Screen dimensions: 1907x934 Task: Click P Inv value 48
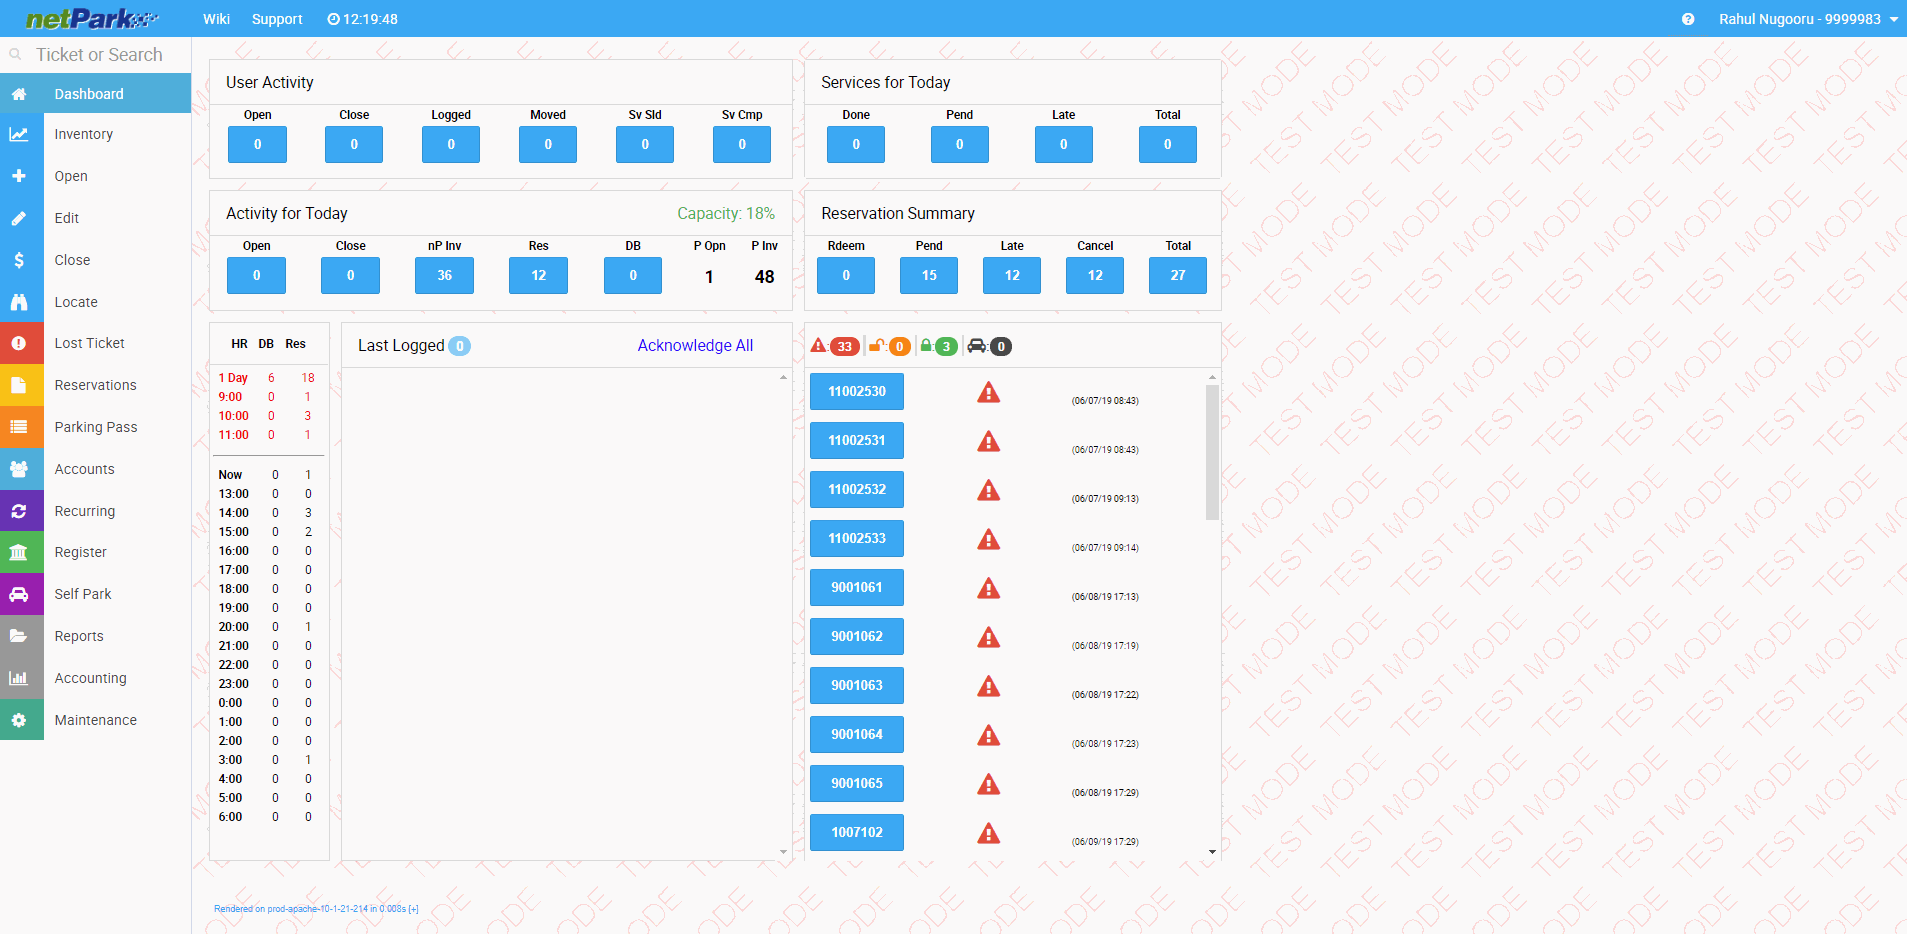[765, 277]
